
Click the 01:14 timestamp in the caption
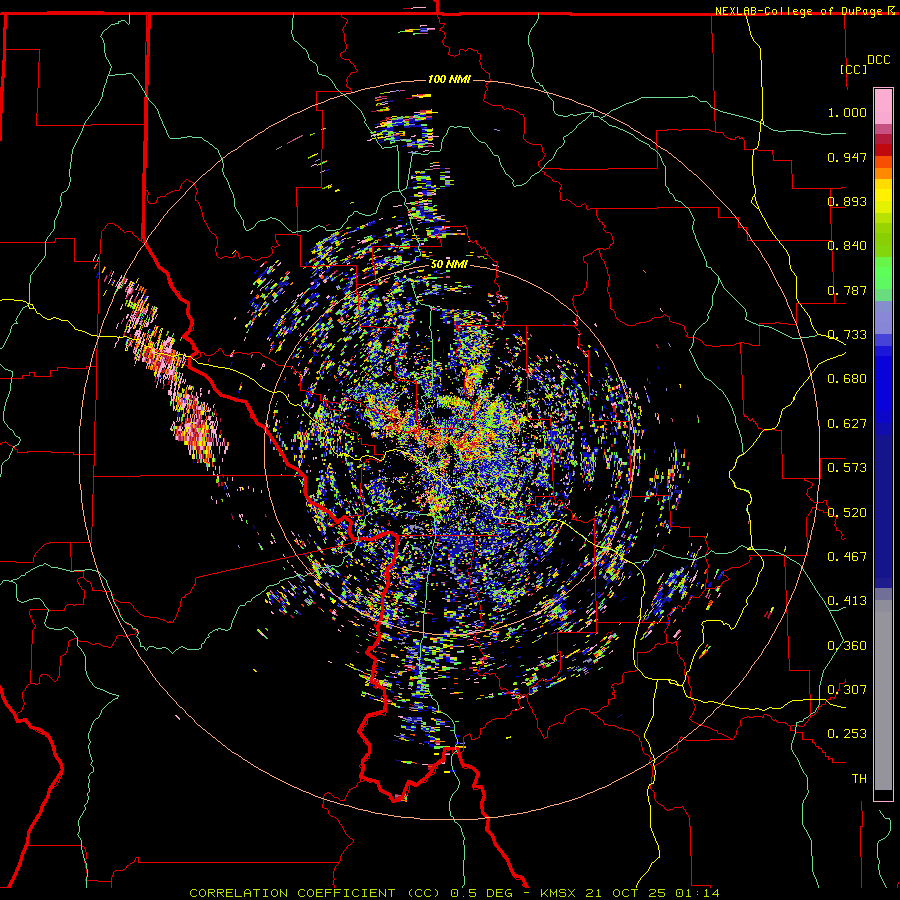(697, 893)
